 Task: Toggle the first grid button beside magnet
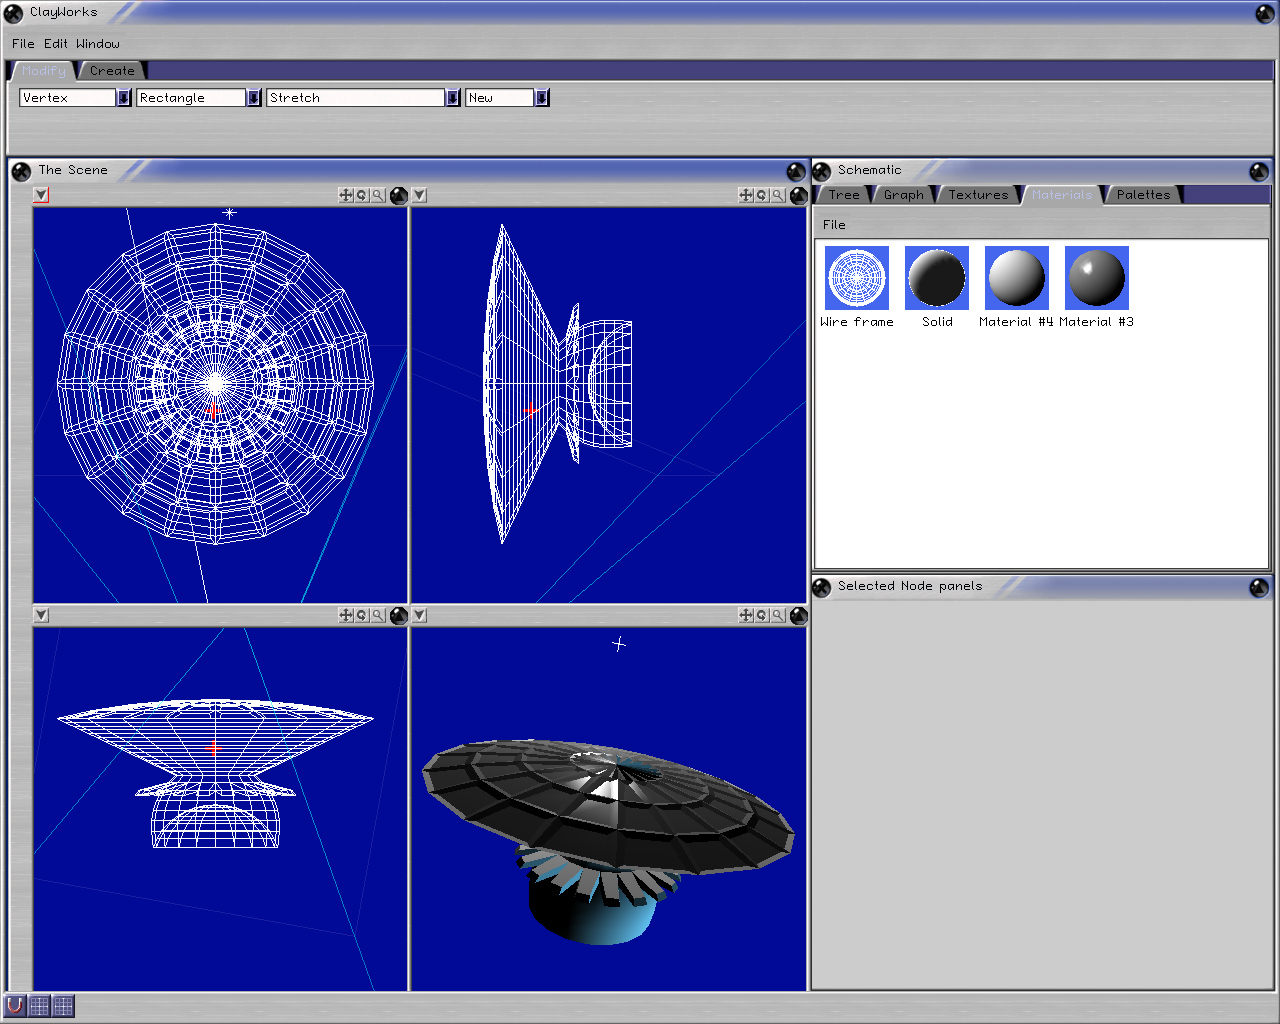tap(39, 1005)
